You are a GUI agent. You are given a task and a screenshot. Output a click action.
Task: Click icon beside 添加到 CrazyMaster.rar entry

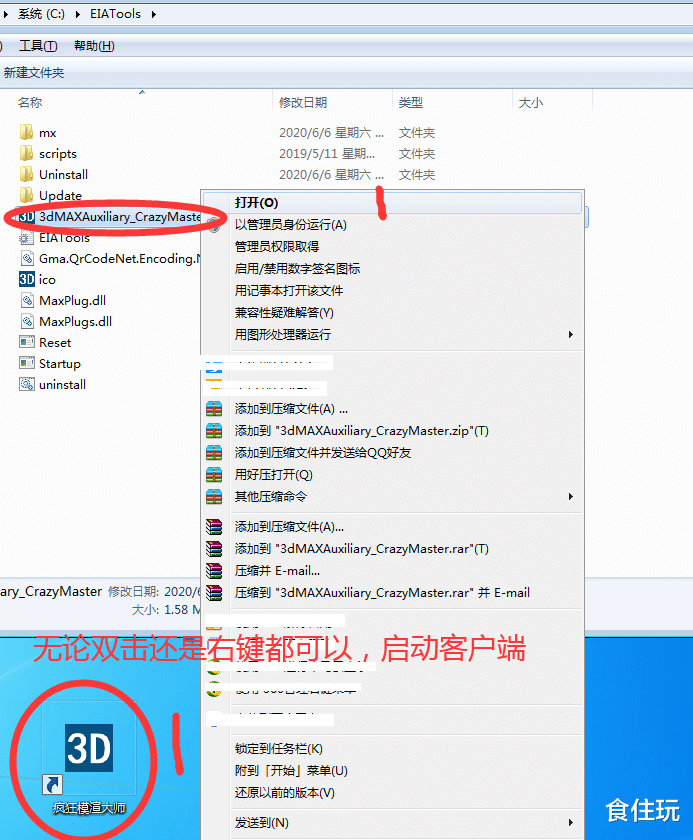pyautogui.click(x=214, y=549)
